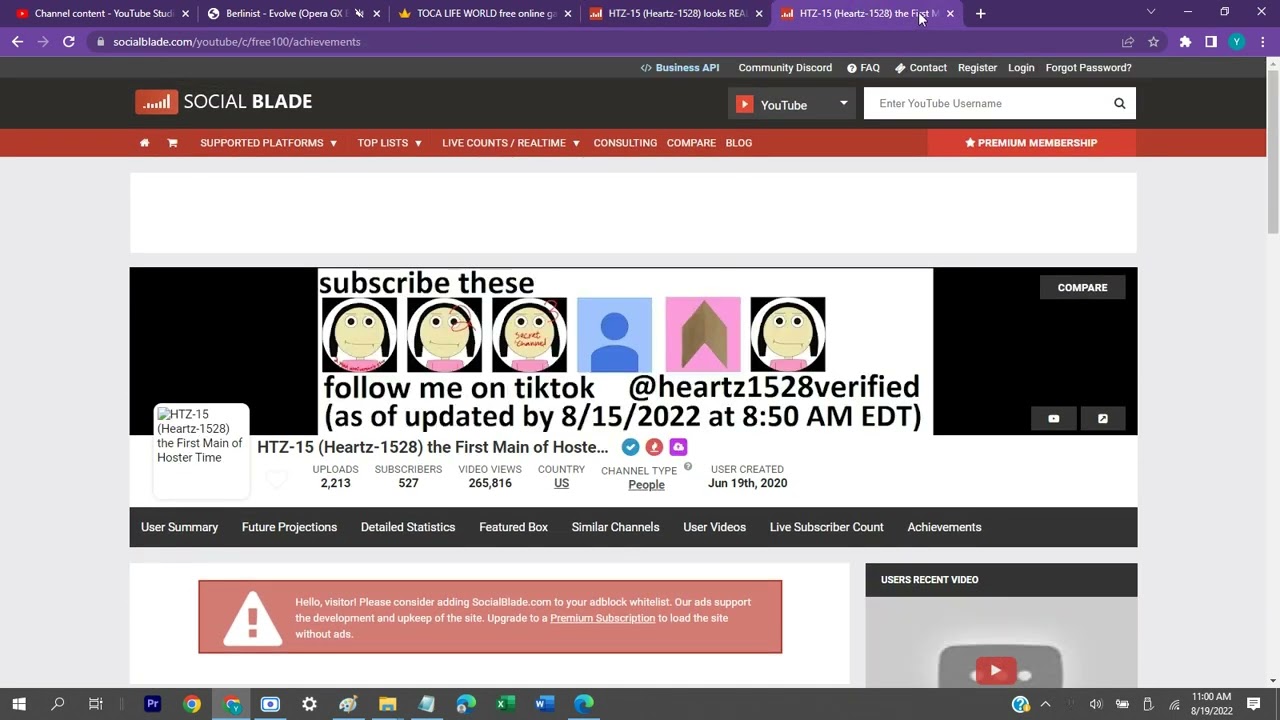Viewport: 1280px width, 720px height.
Task: Focus the Enter YouTube Username field
Action: click(x=984, y=103)
